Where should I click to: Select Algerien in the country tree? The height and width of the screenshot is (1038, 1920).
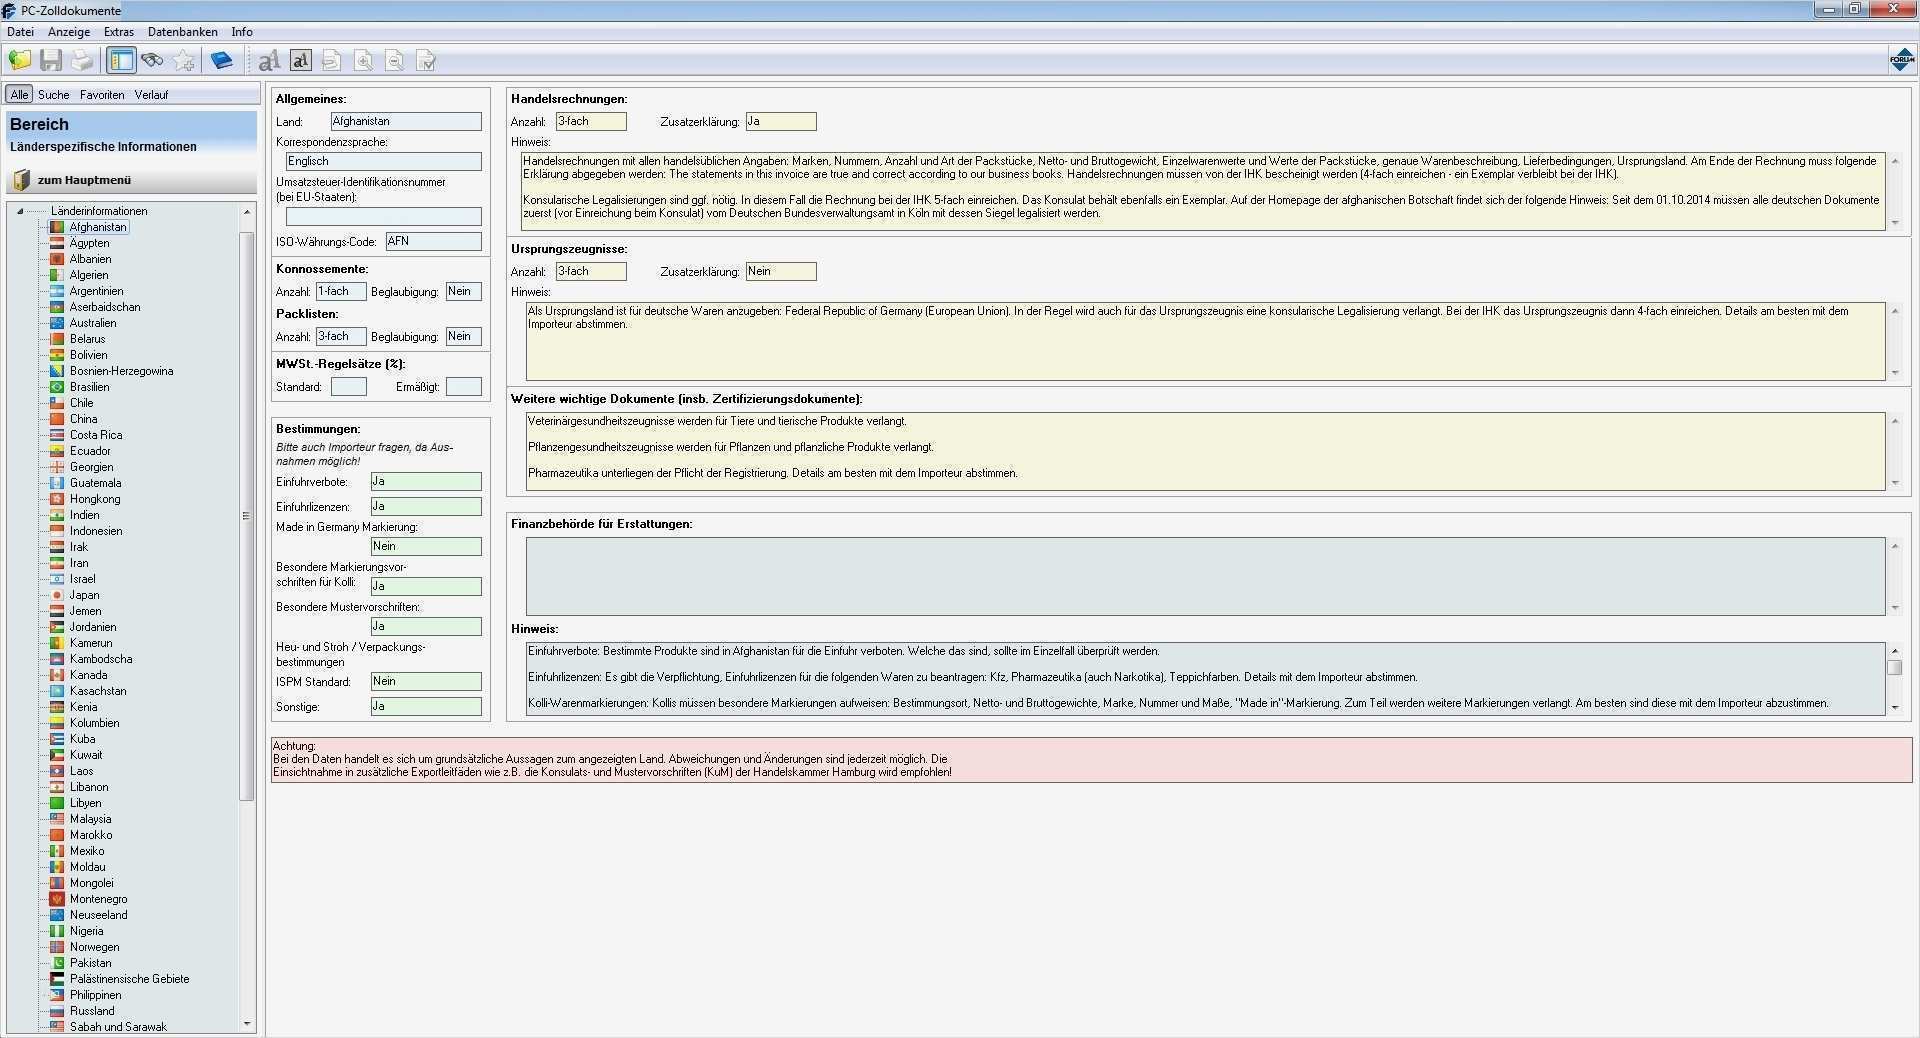coord(89,275)
